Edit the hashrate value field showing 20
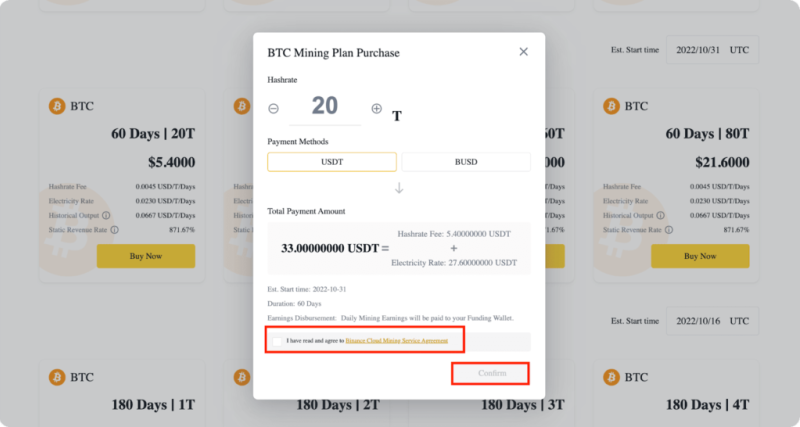 (x=325, y=109)
